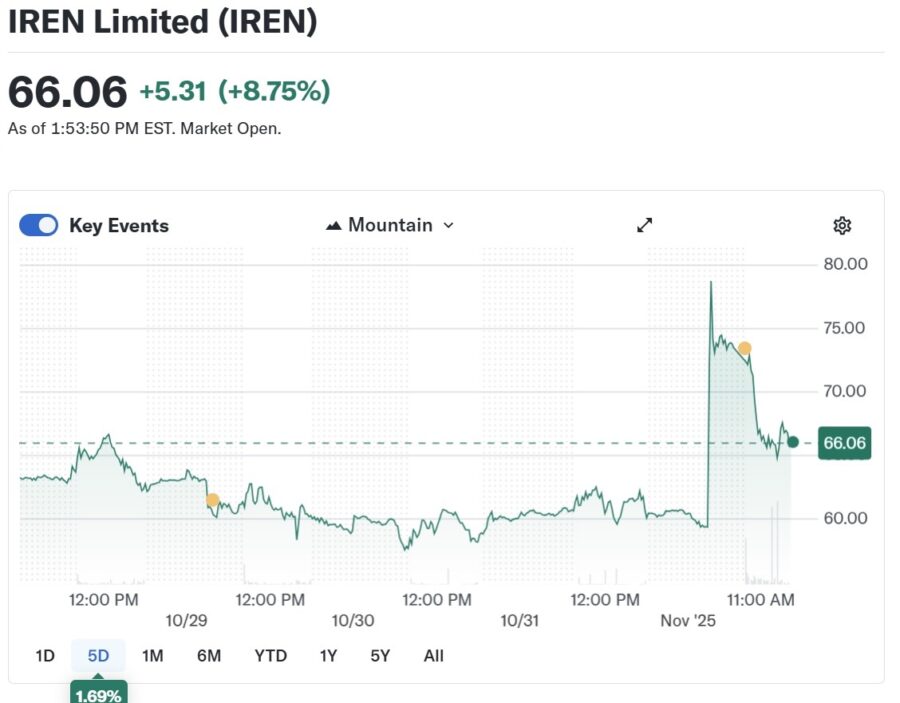Choose the YTD range
Screen dimensions: 900x703
pyautogui.click(x=270, y=656)
